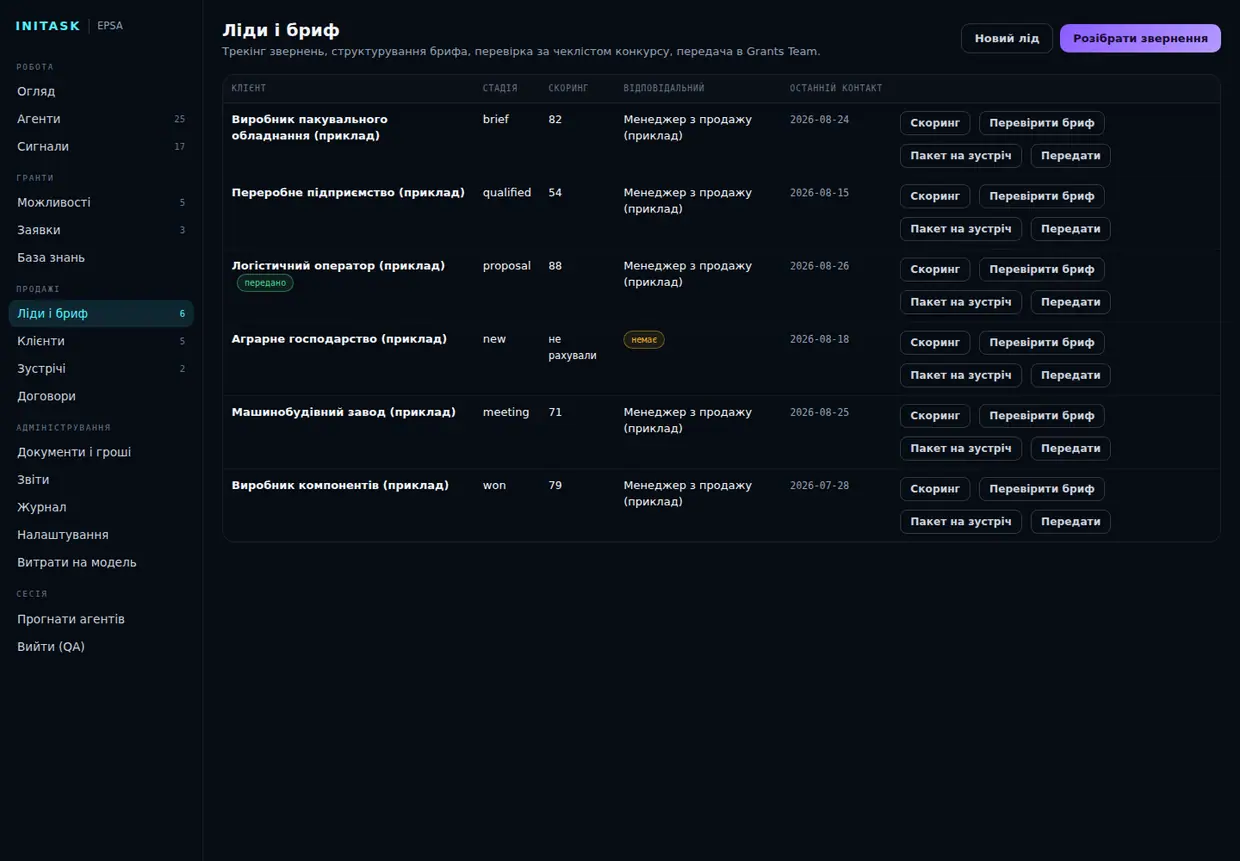Click Скоринг for Машинобудівний завод

point(935,415)
